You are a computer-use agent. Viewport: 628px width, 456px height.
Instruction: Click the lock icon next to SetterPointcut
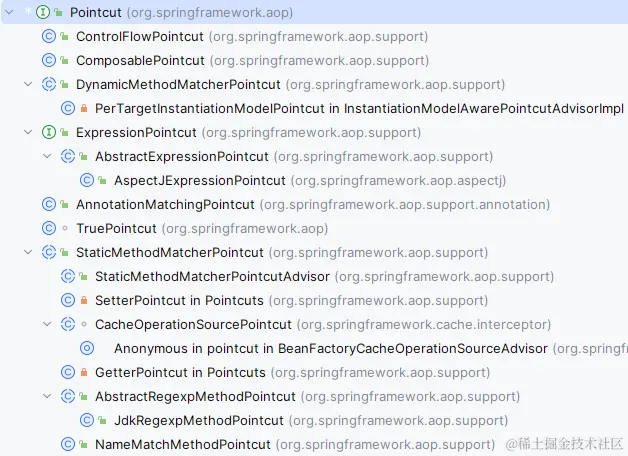tap(84, 300)
